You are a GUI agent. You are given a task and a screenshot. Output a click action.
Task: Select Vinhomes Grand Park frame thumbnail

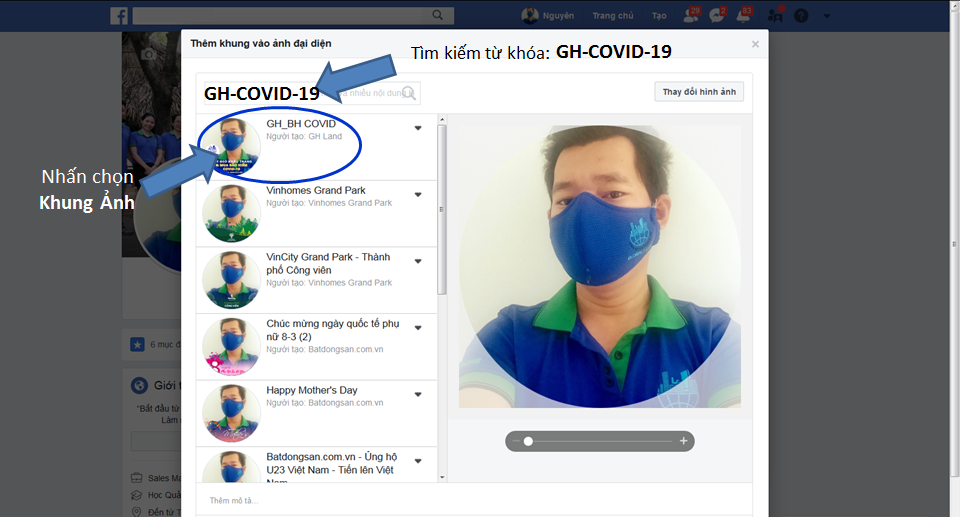pyautogui.click(x=231, y=214)
